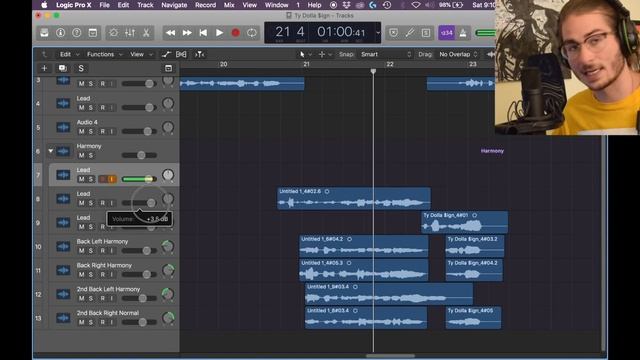Disable input monitoring on selected track 7
Viewport: 640px width, 360px height.
point(112,179)
